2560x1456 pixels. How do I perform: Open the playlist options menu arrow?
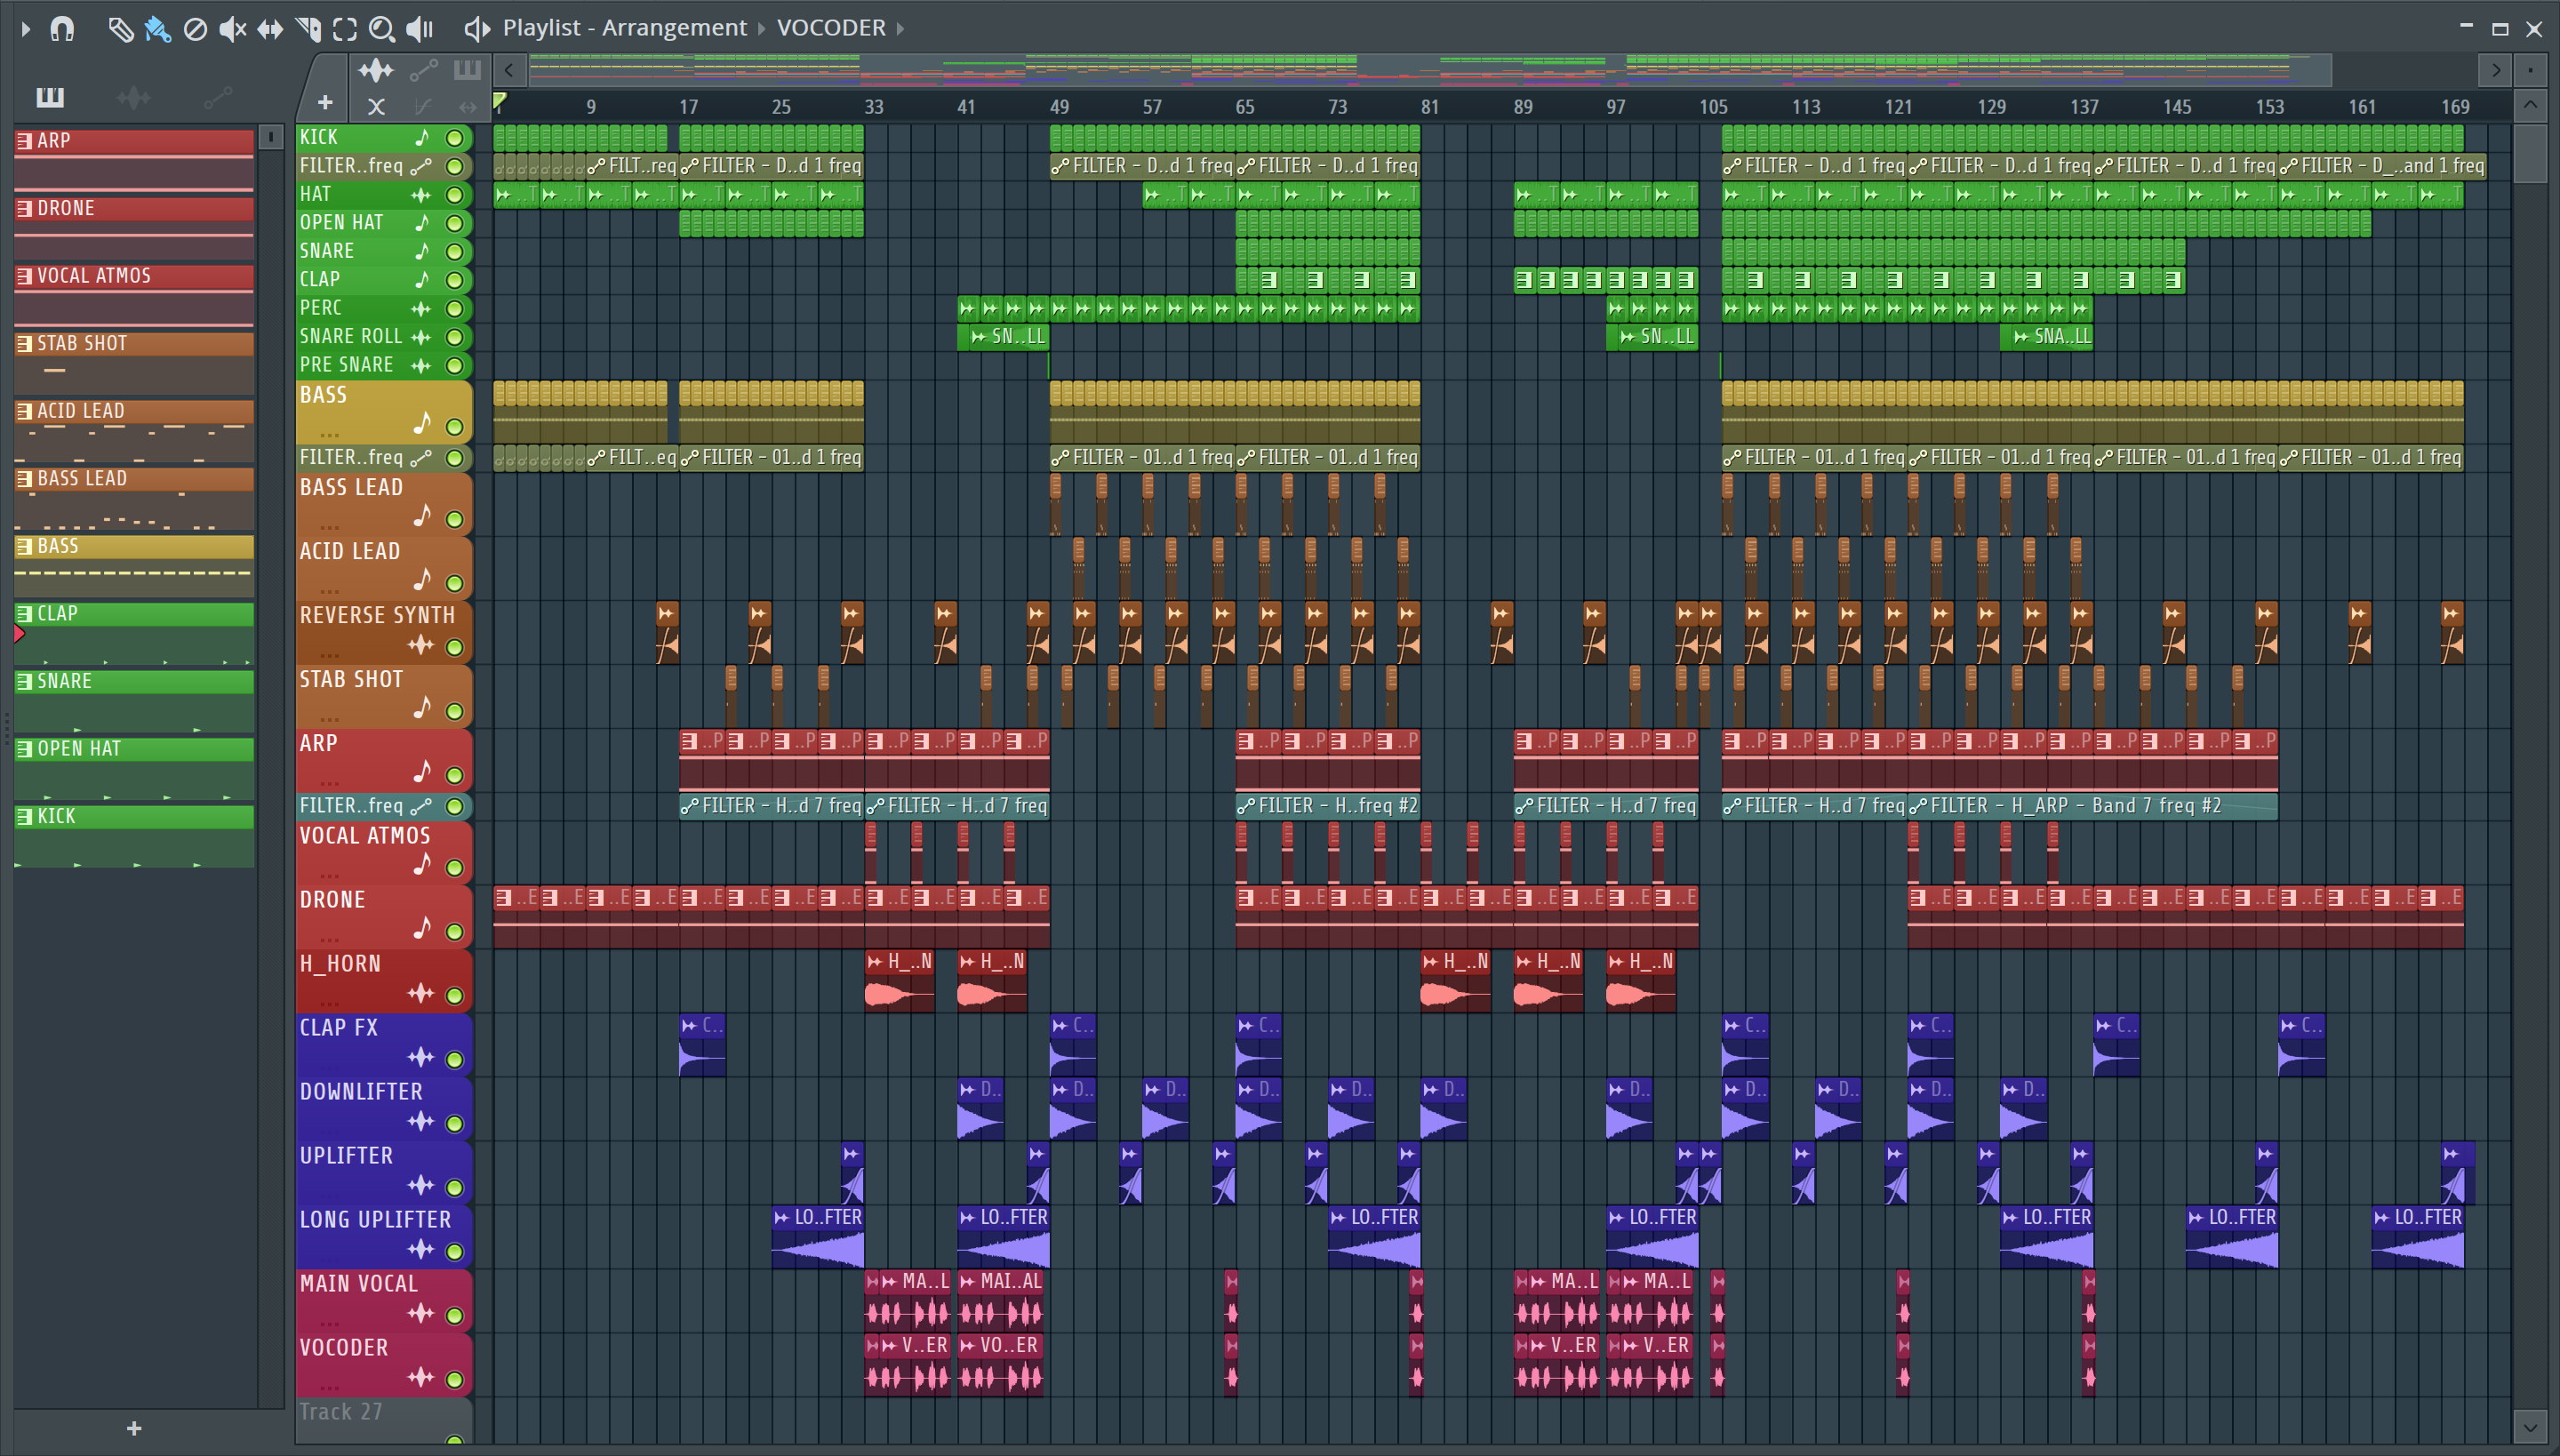pyautogui.click(x=26, y=29)
